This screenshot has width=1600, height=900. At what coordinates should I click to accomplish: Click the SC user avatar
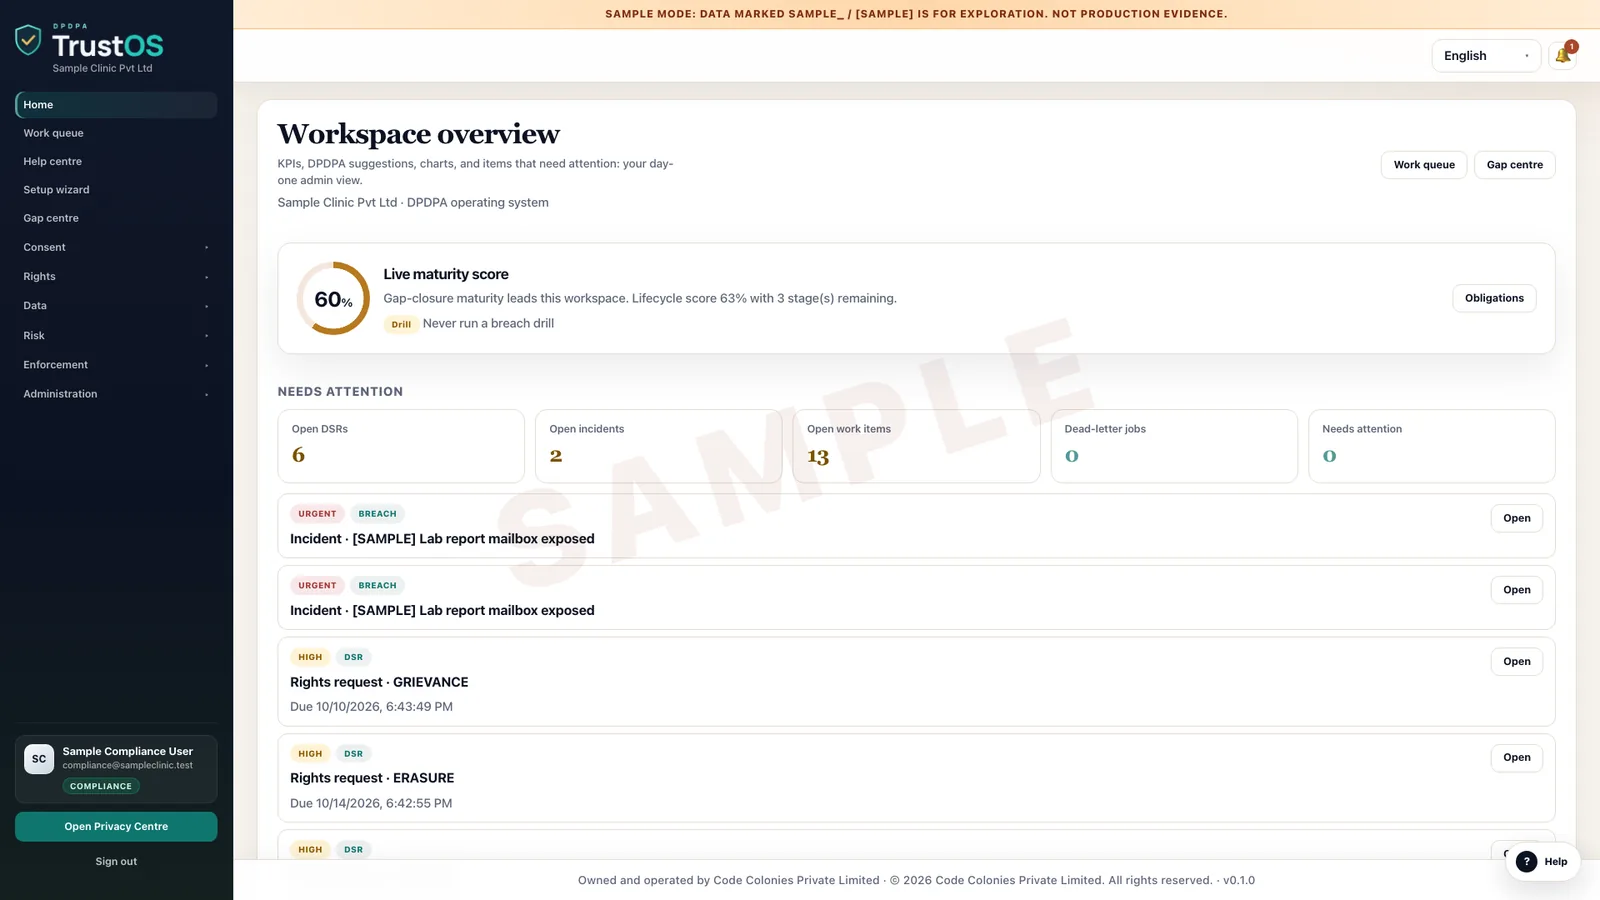click(39, 759)
